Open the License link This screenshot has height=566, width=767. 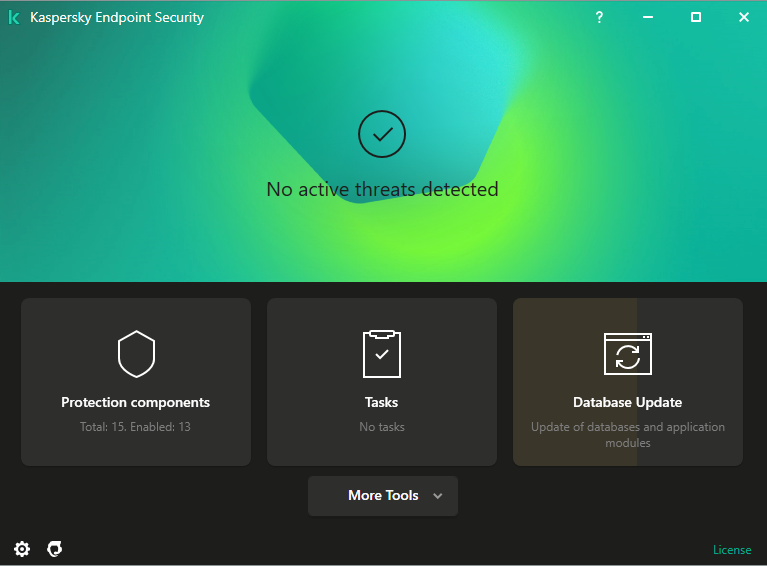731,550
